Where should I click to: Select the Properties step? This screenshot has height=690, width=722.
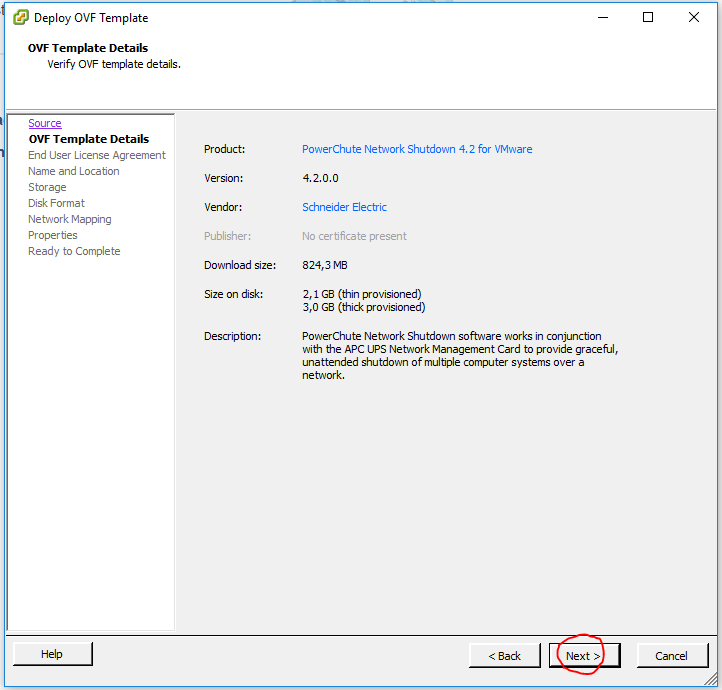52,235
